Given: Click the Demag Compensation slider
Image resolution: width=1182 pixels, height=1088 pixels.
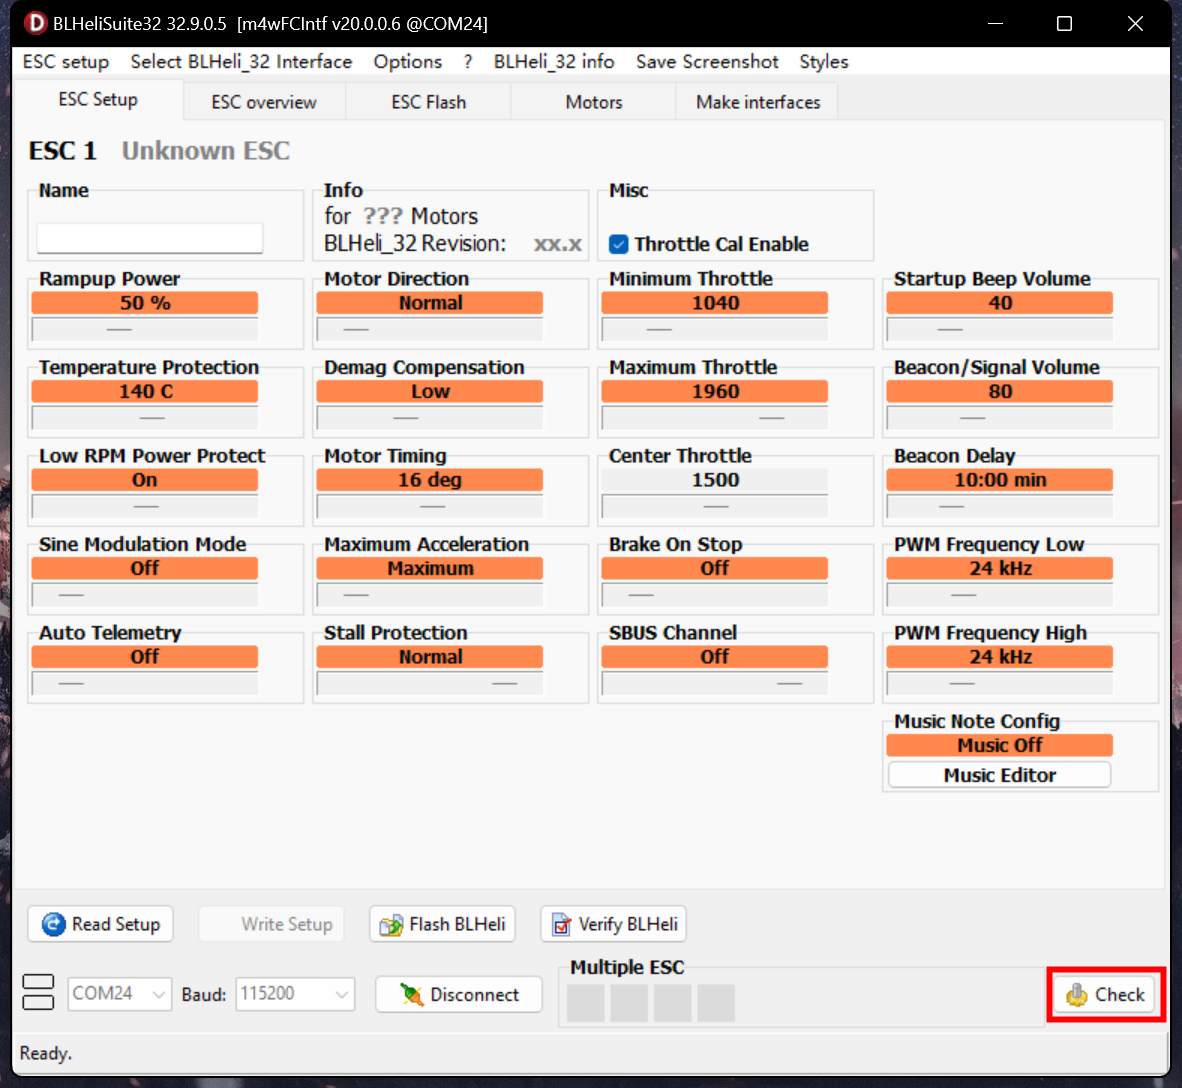Looking at the screenshot, I should pos(430,418).
